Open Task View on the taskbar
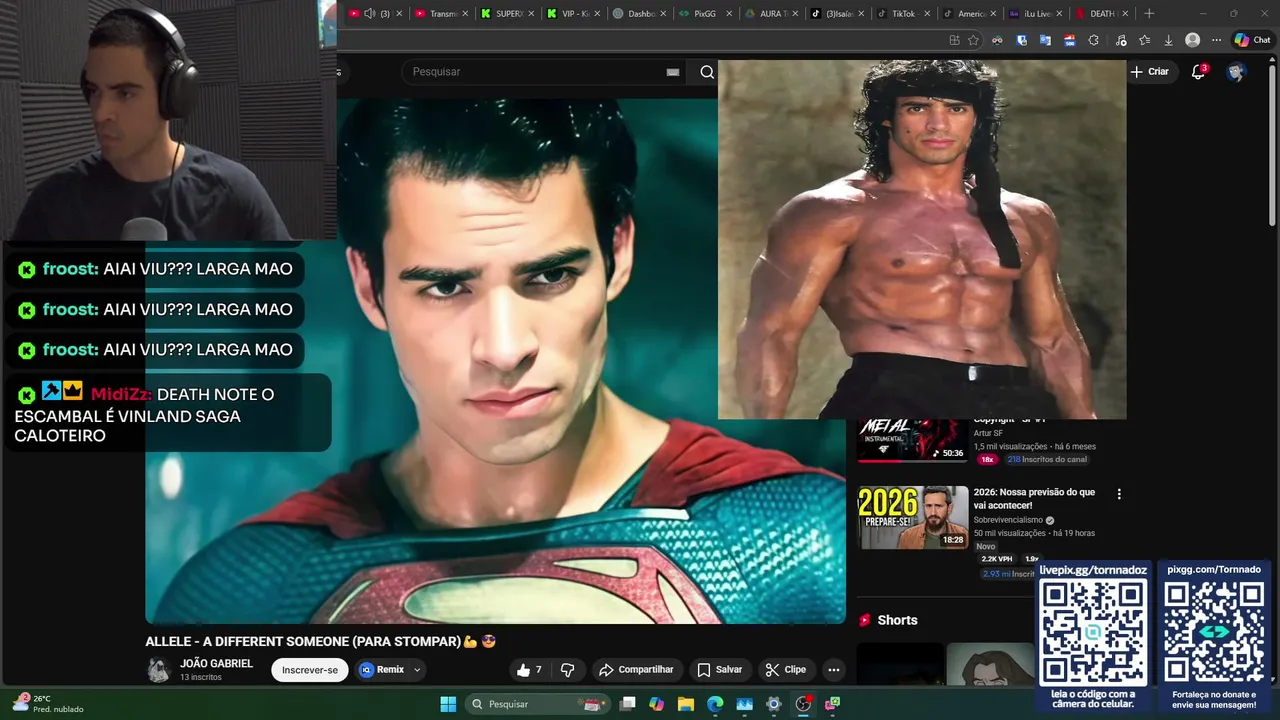 (x=627, y=704)
